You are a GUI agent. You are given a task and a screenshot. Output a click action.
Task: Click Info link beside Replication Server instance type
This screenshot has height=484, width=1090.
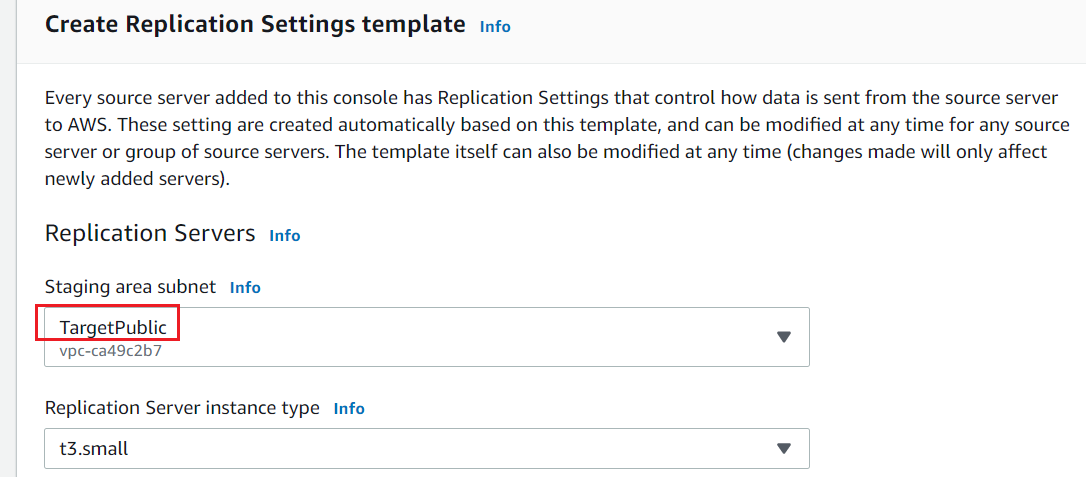coord(349,408)
